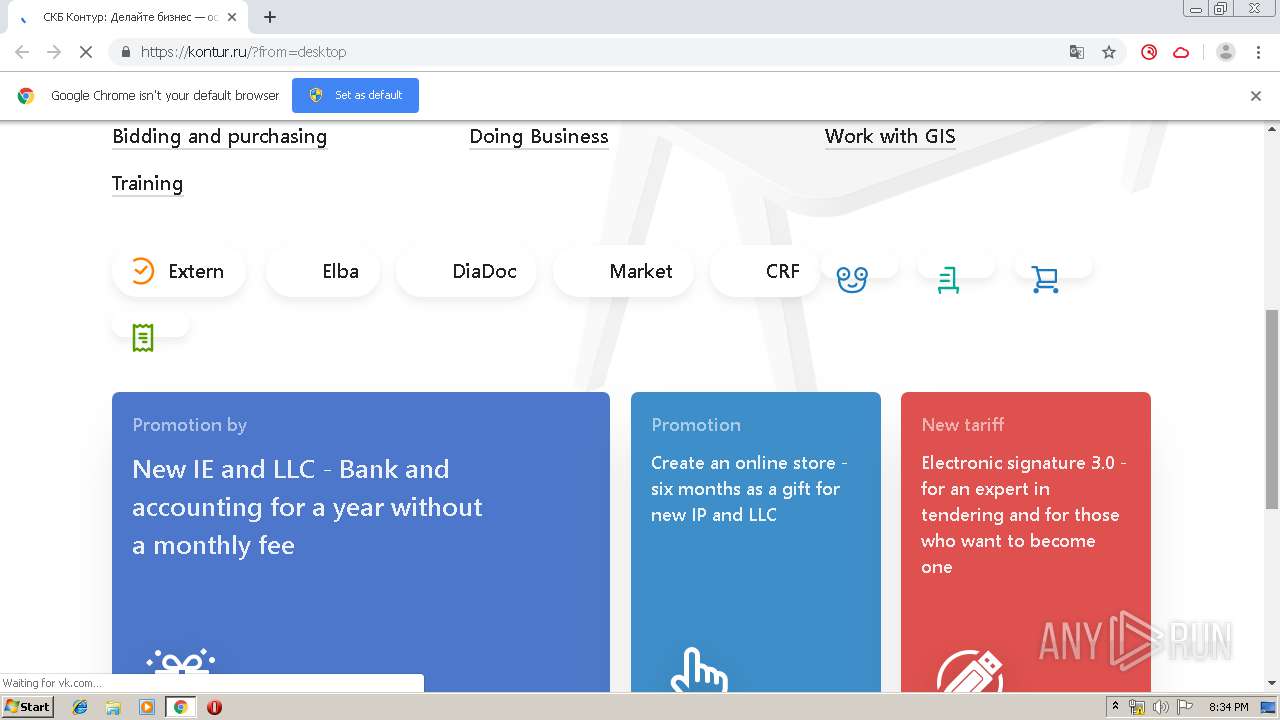Open the Extern product with orange clock icon

click(178, 271)
